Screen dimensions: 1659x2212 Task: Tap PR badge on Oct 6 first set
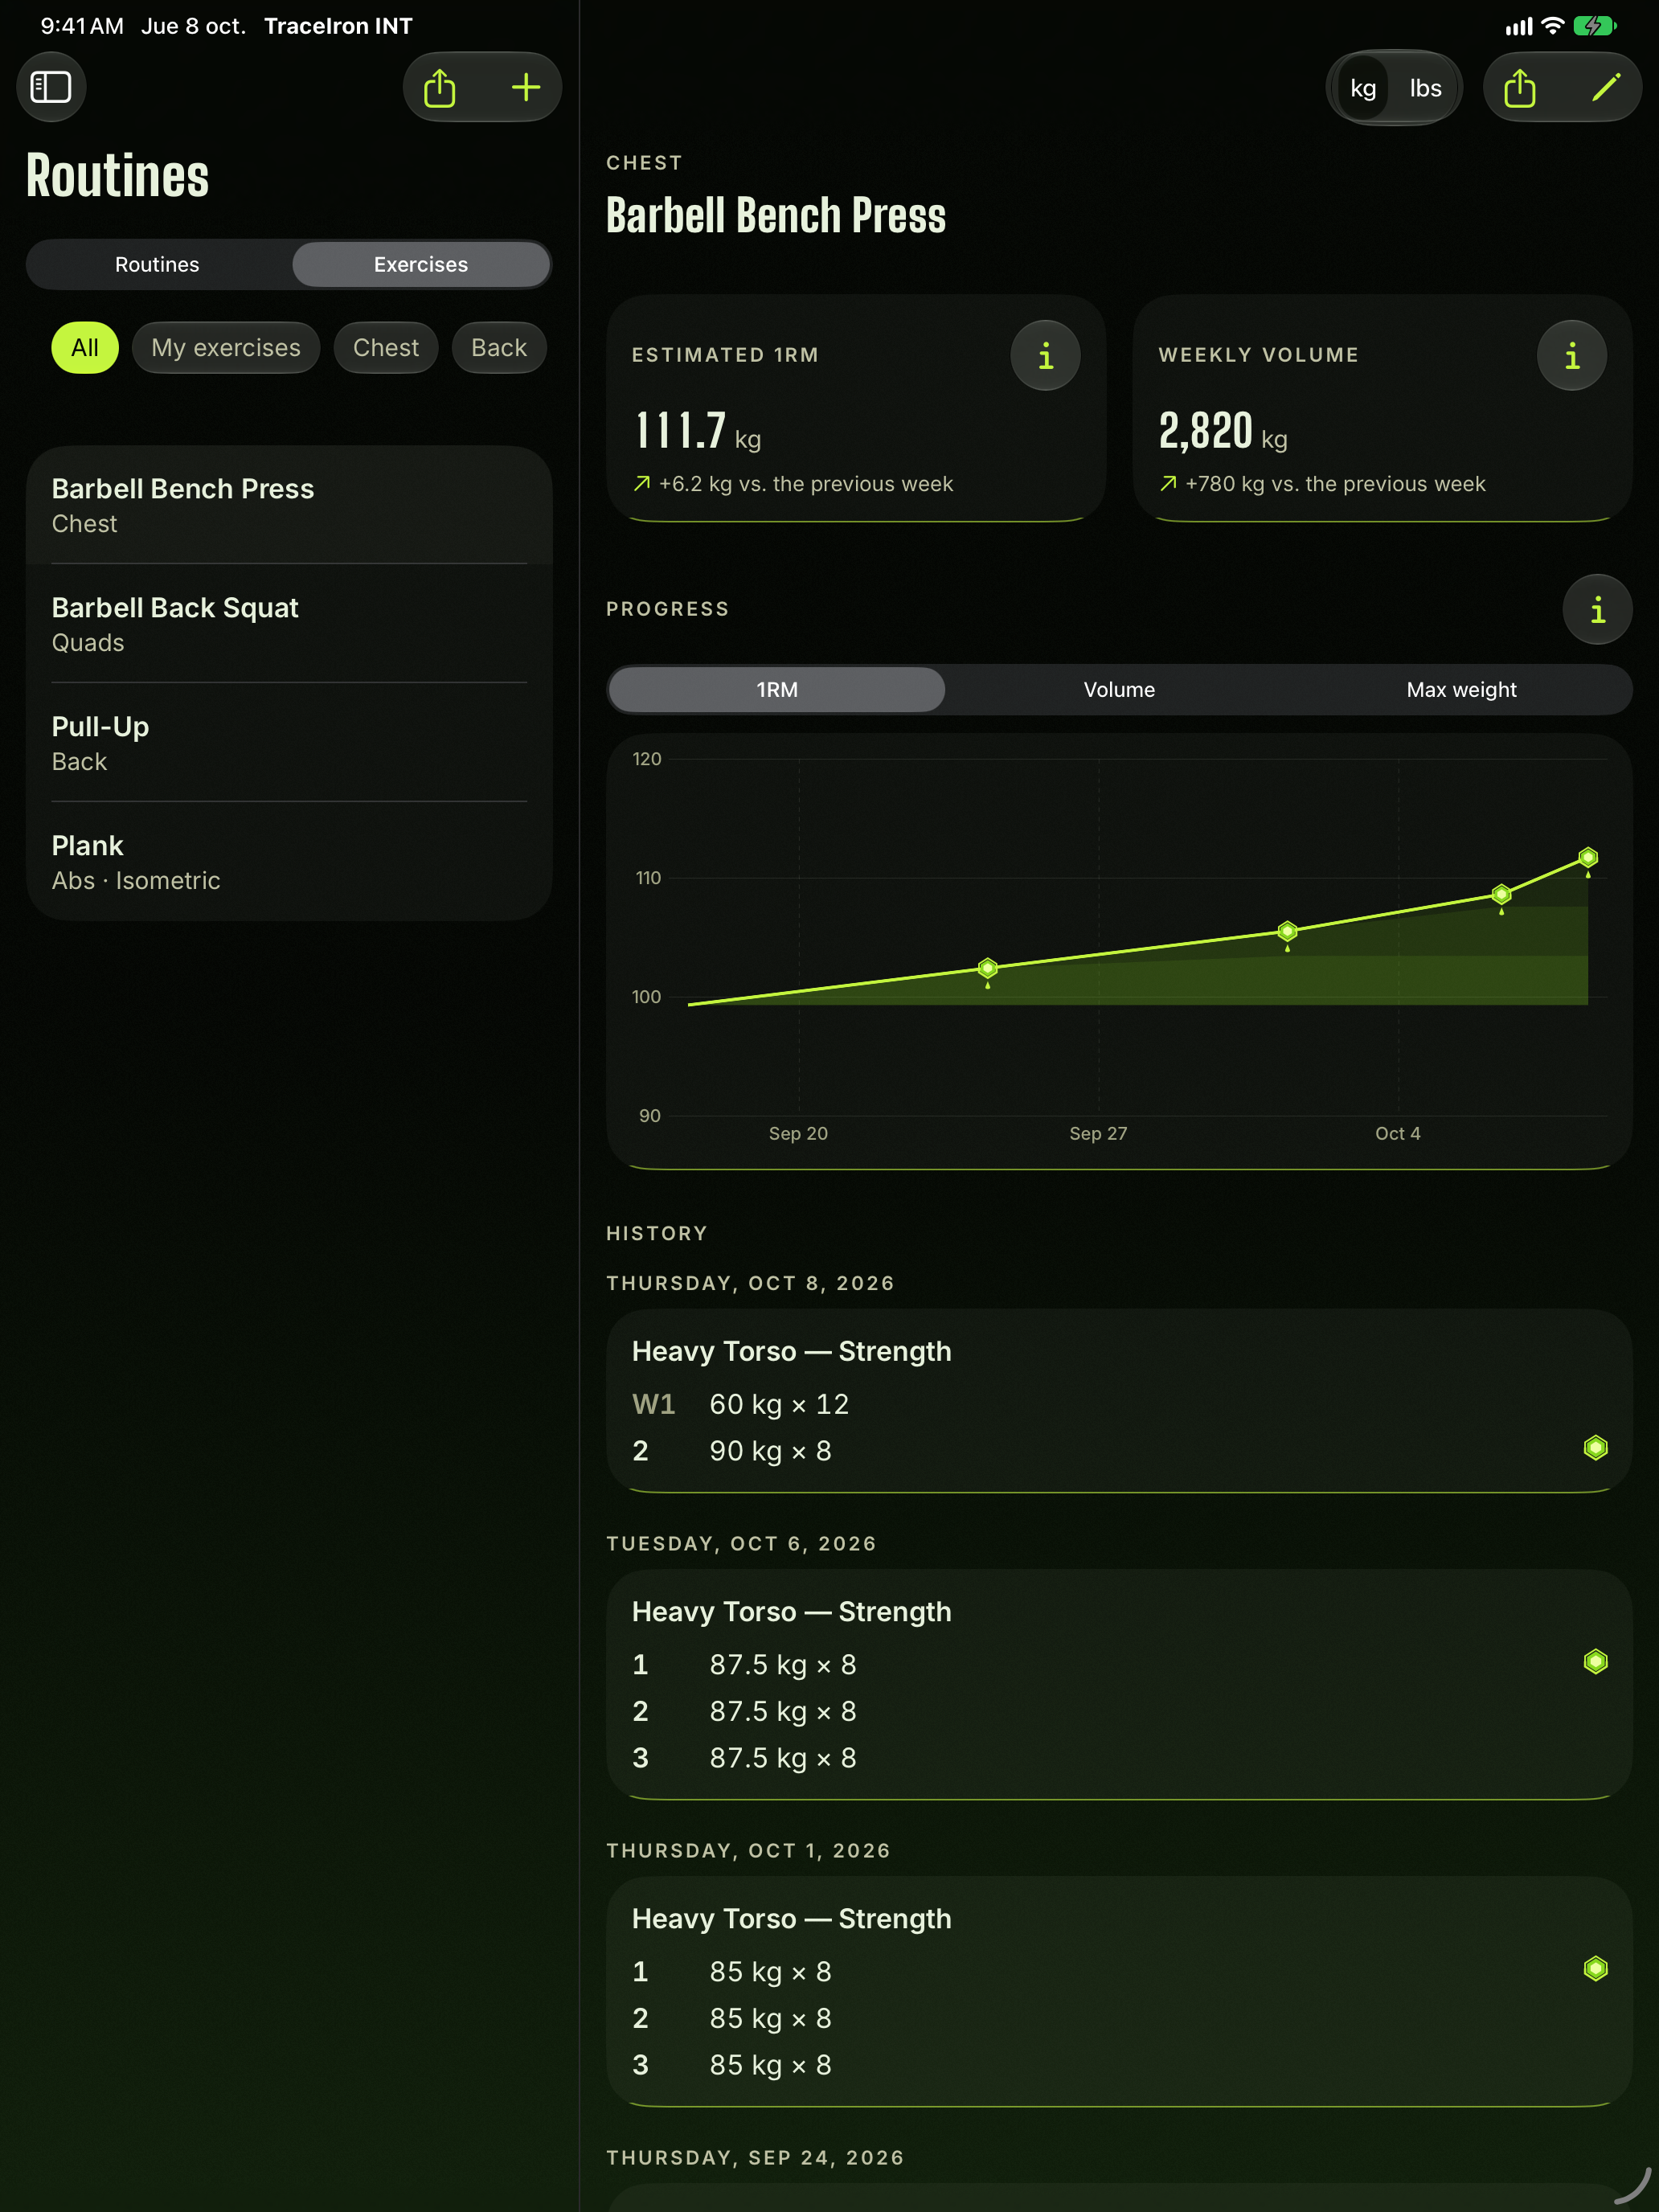click(x=1595, y=1662)
